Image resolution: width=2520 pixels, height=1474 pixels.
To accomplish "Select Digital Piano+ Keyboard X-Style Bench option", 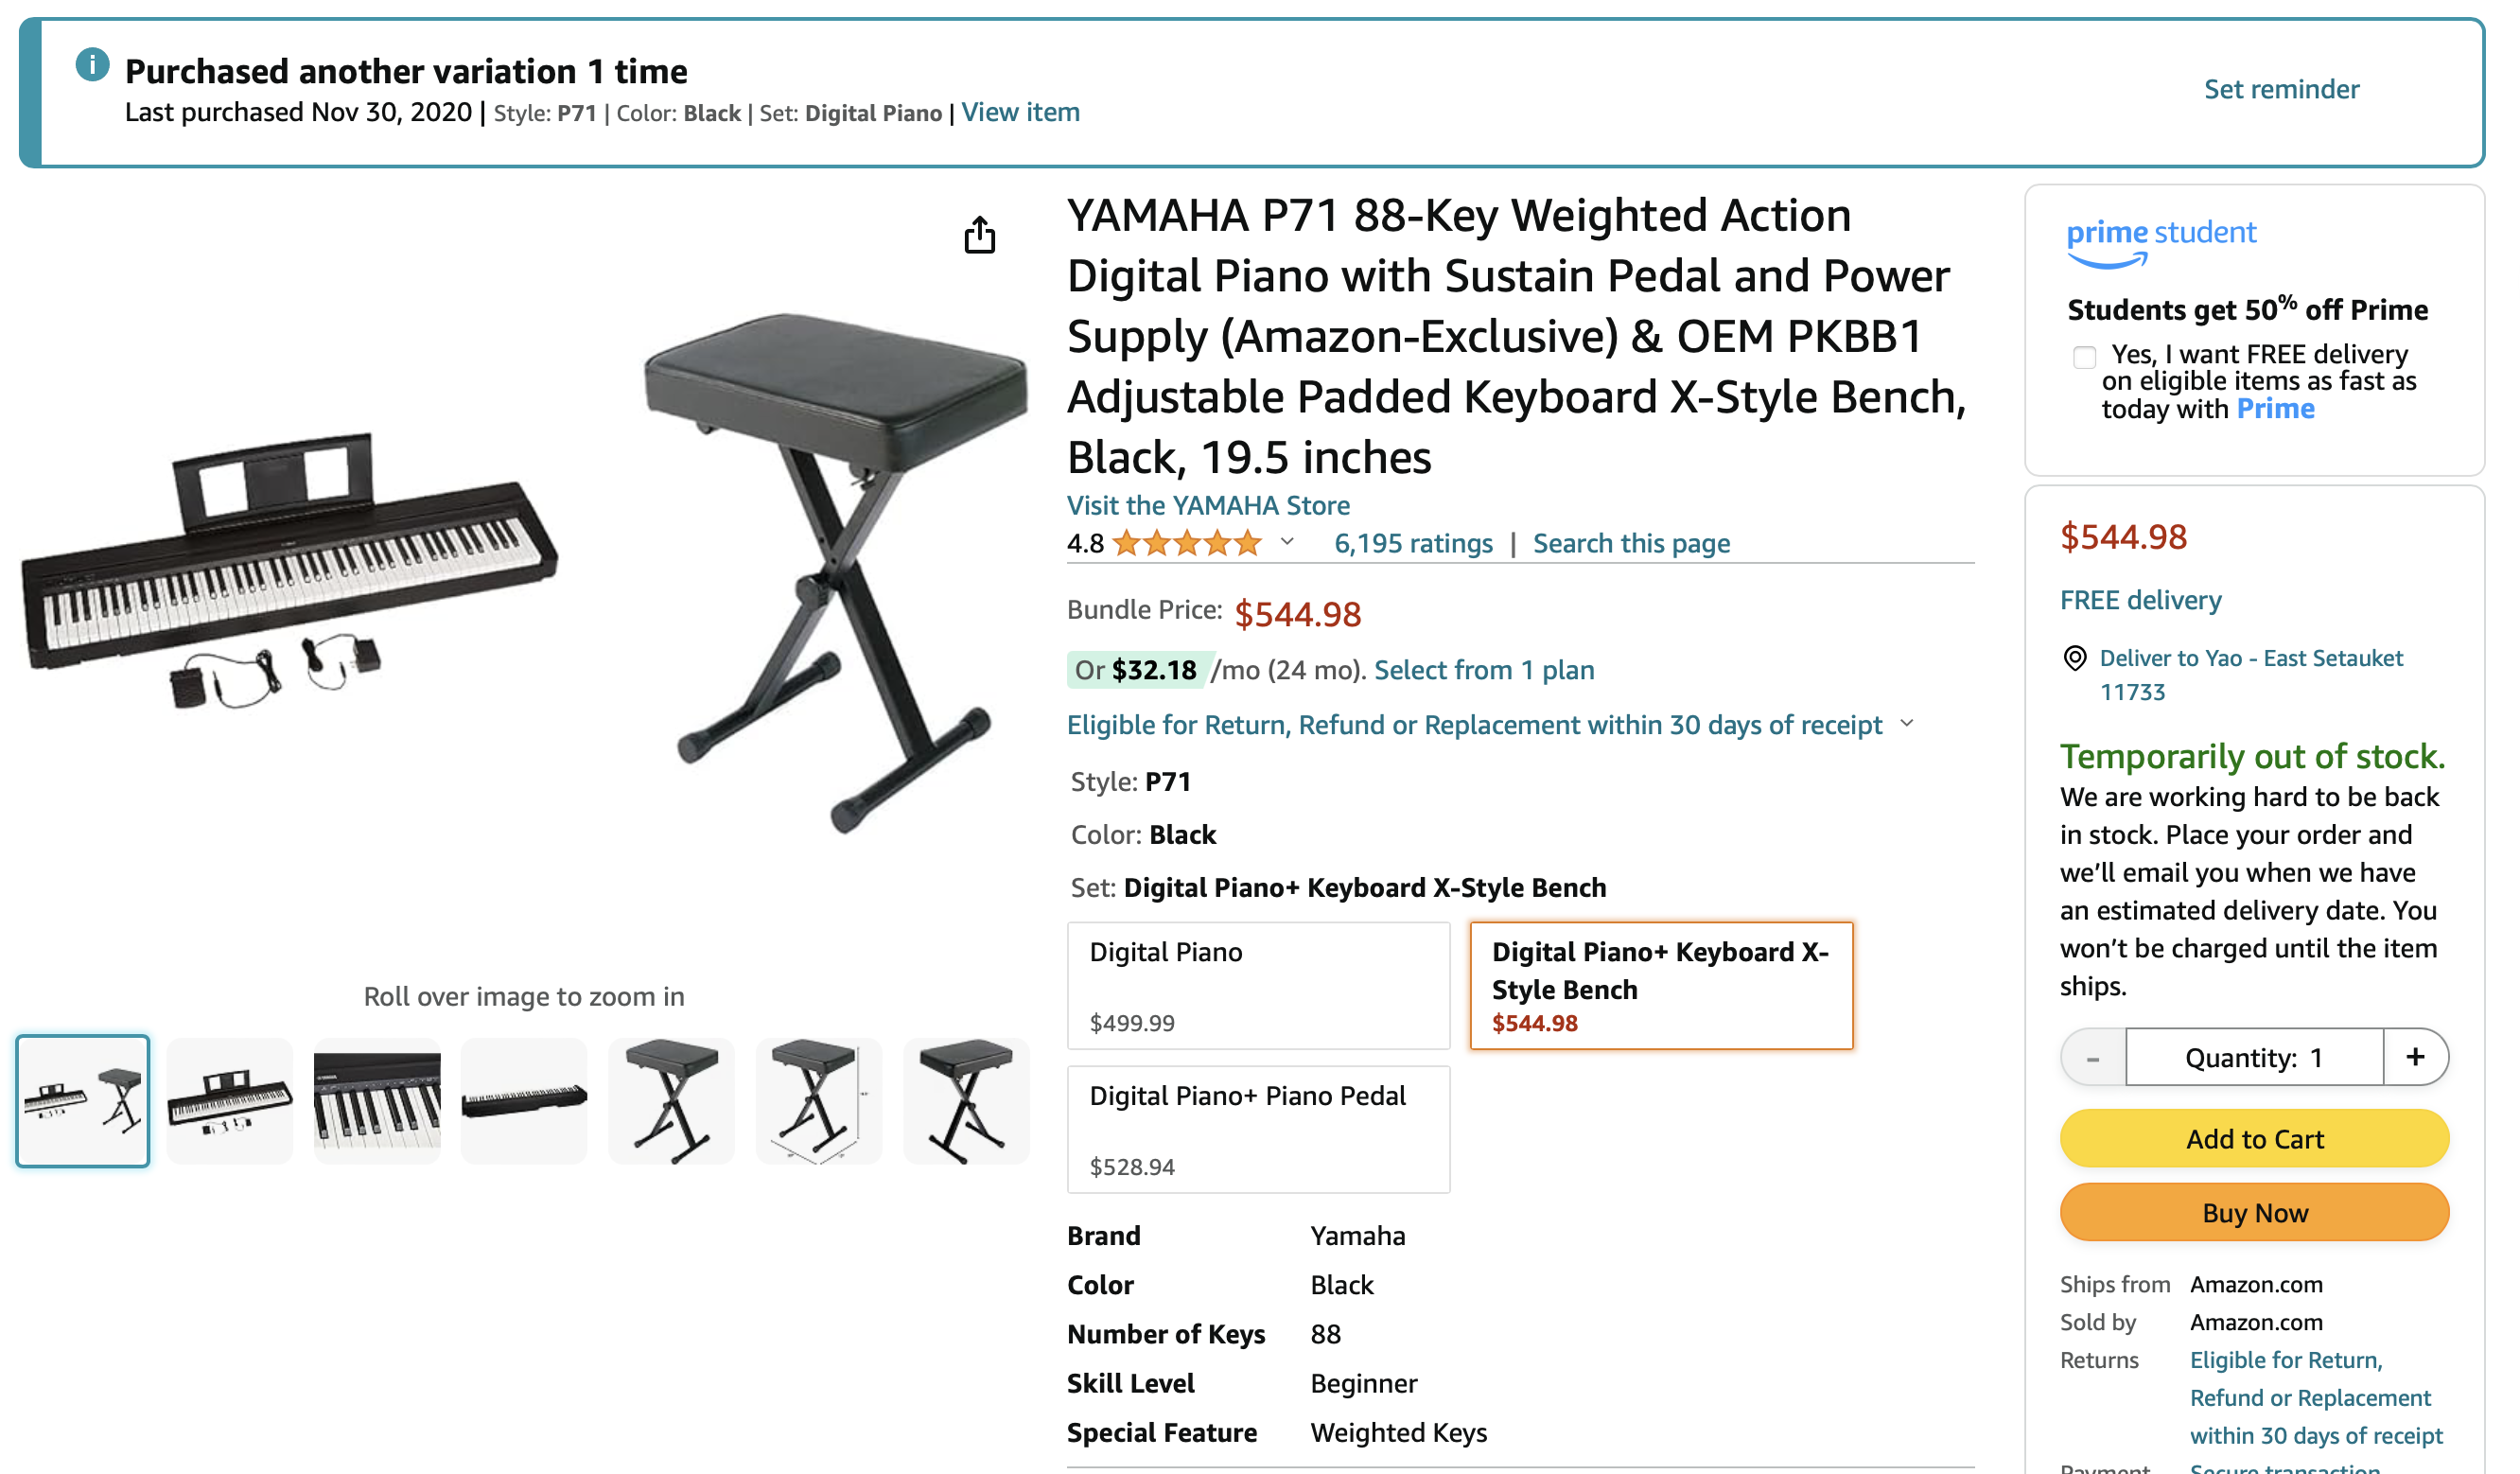I will coord(1660,985).
